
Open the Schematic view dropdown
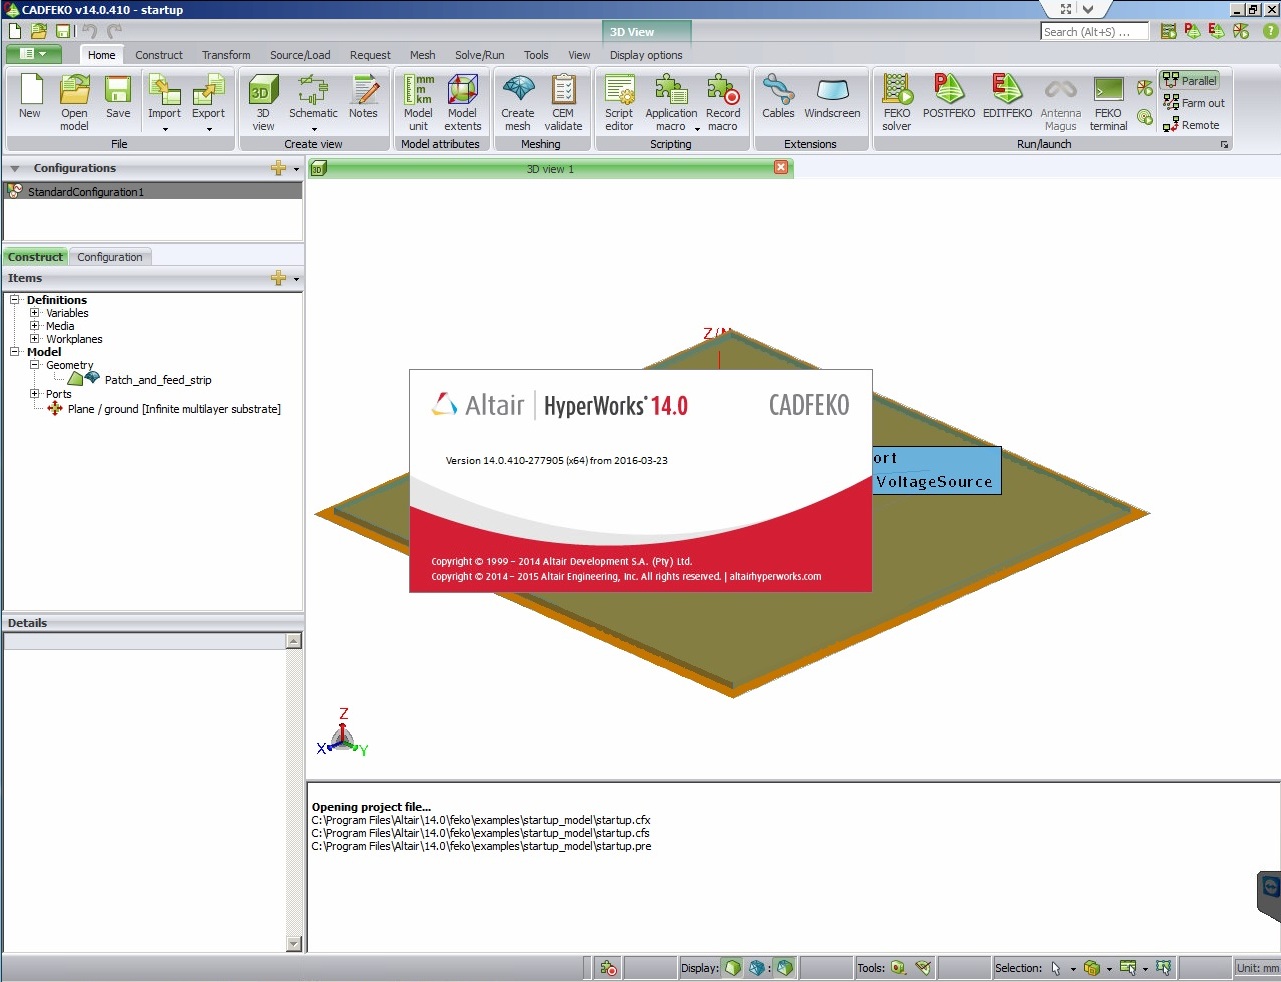313,128
